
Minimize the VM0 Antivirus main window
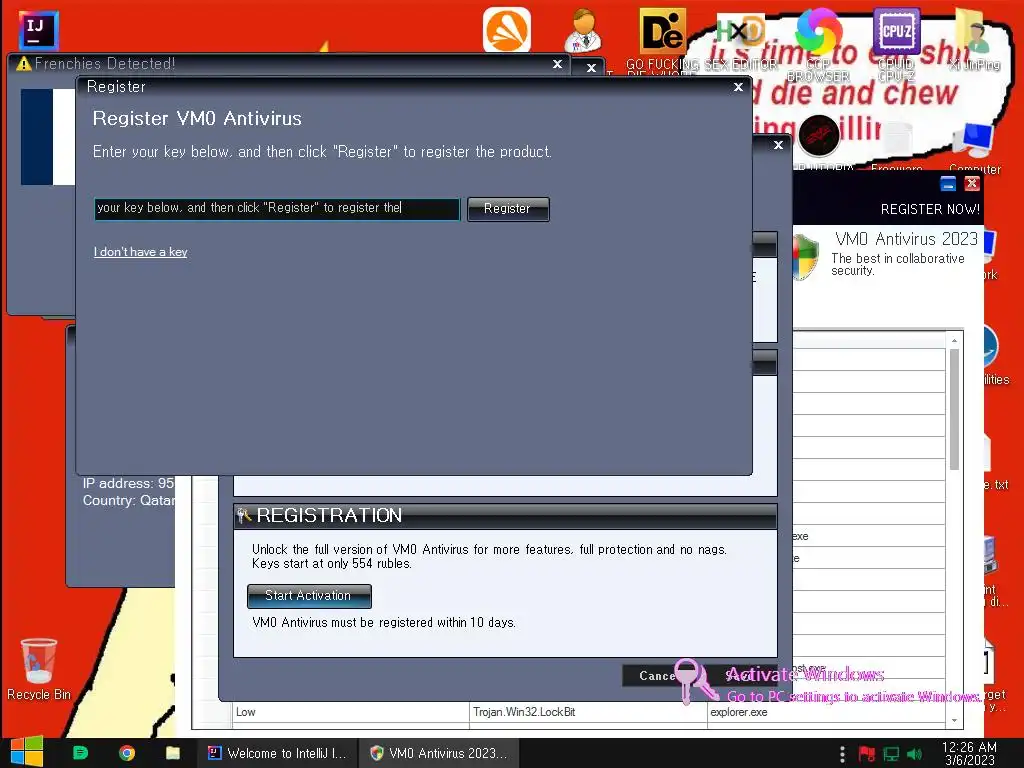pos(948,184)
